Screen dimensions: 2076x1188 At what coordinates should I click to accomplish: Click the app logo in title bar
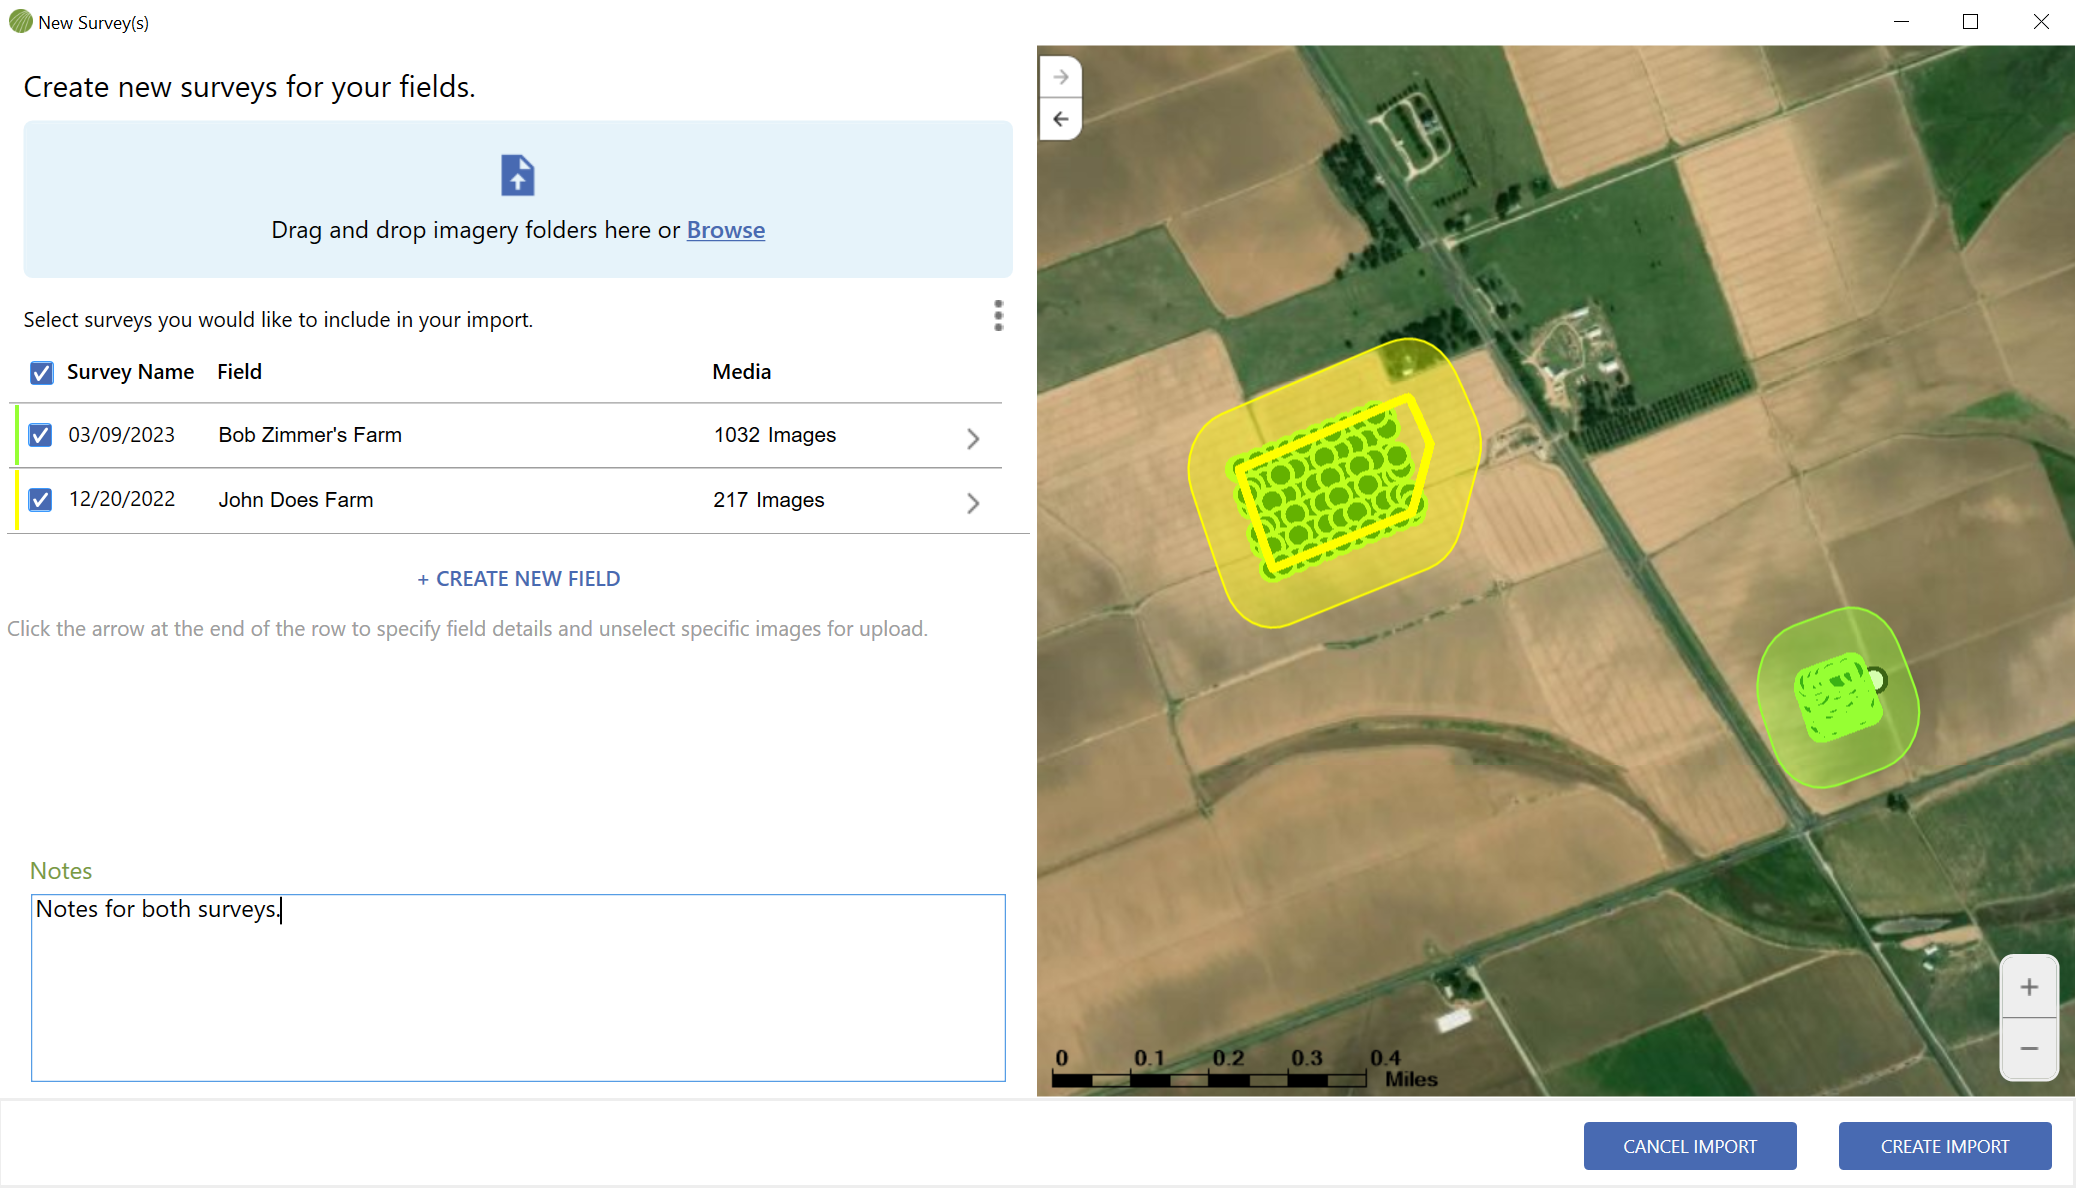point(20,22)
